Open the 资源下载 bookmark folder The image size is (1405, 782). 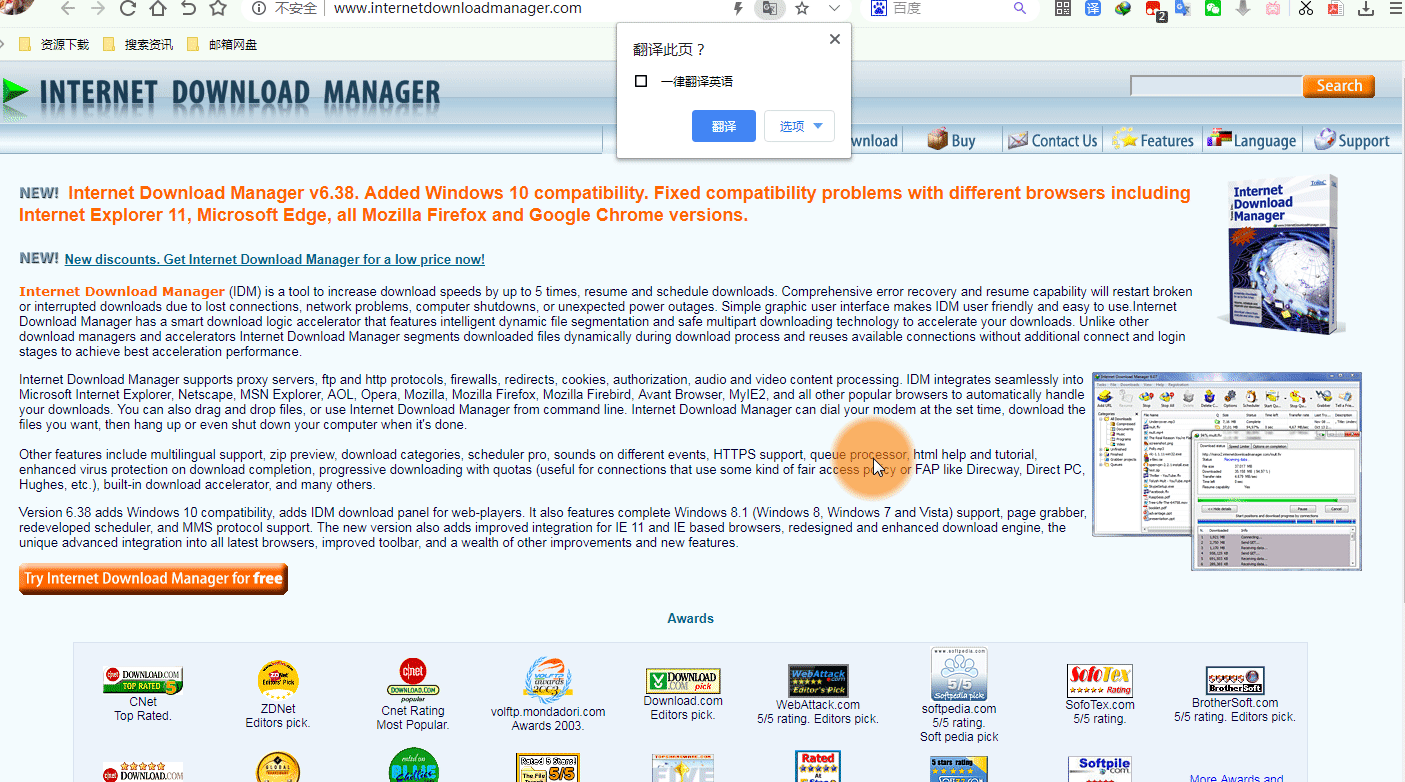click(x=54, y=44)
